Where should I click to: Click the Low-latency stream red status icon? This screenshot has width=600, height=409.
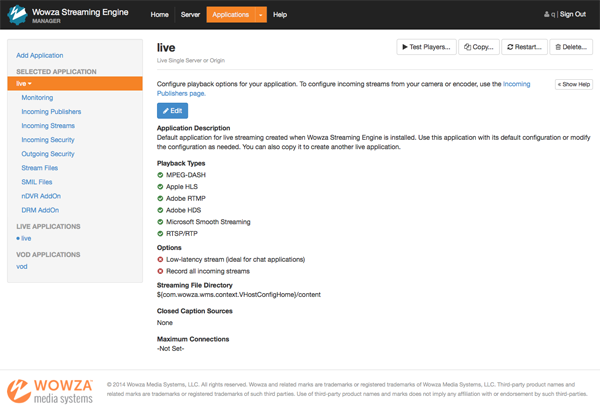[x=161, y=259]
